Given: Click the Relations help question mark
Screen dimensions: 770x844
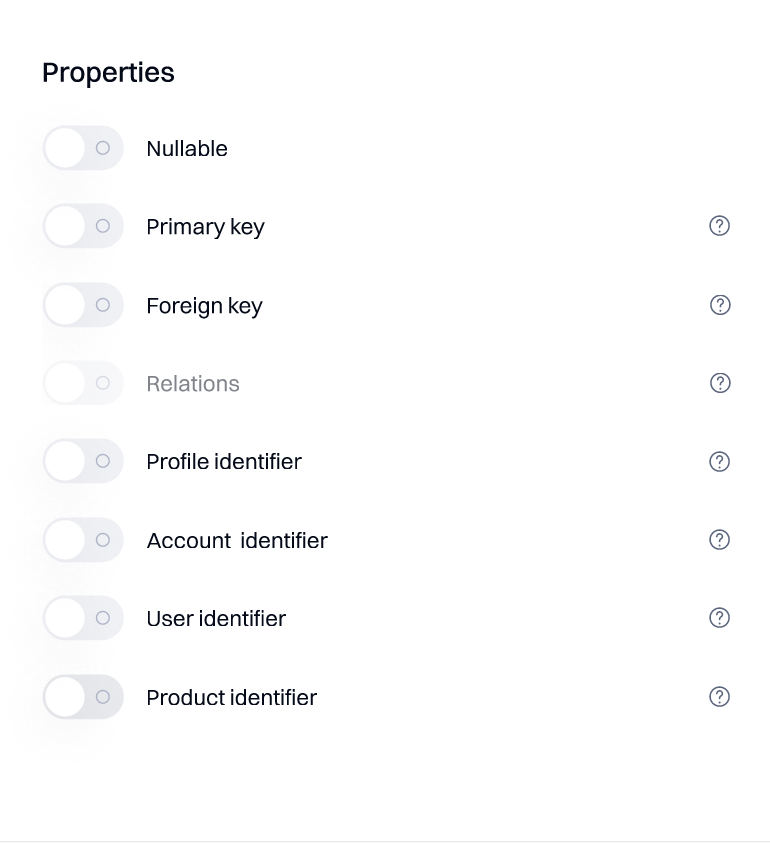Looking at the screenshot, I should (720, 383).
